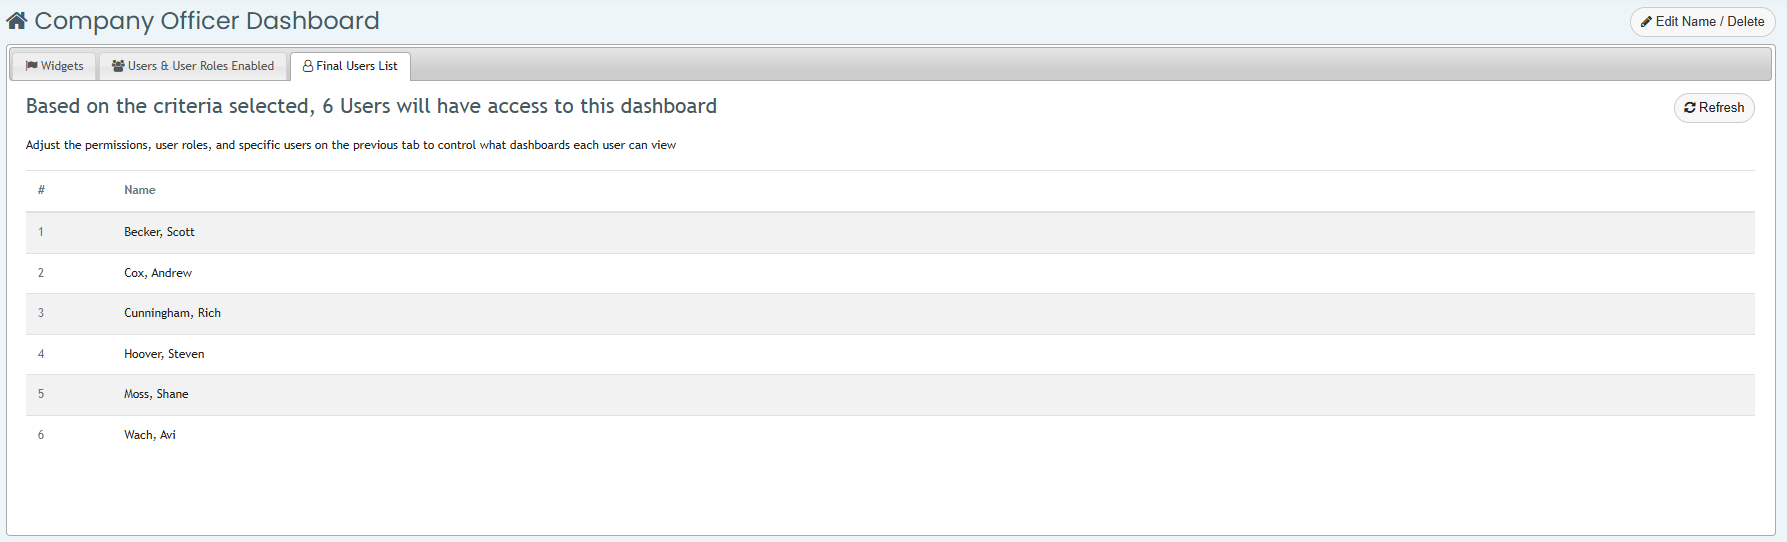Click the Moss, Shane row
The image size is (1787, 542).
point(890,394)
